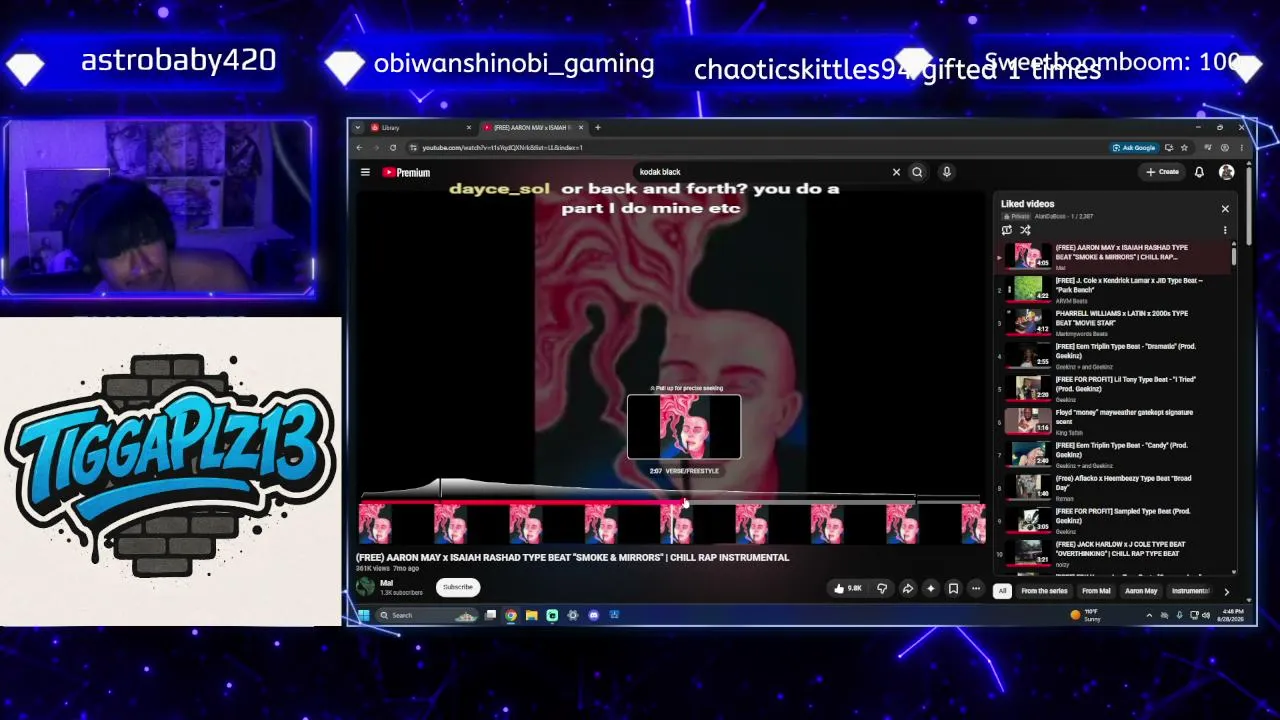This screenshot has width=1280, height=720.
Task: Select the current 'SMOKE & MIRRORS' playlist item
Action: 1114,256
